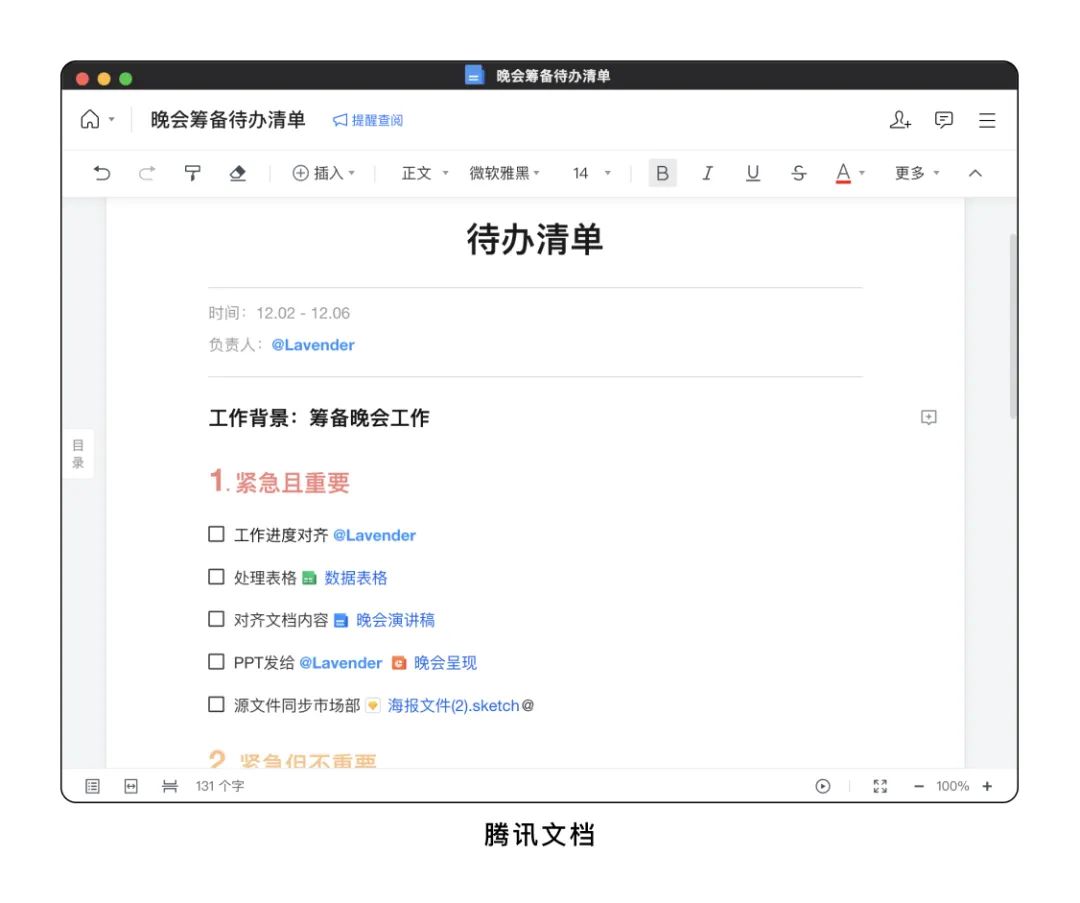Open the 插入 insert dropdown
The height and width of the screenshot is (903, 1080).
[324, 173]
